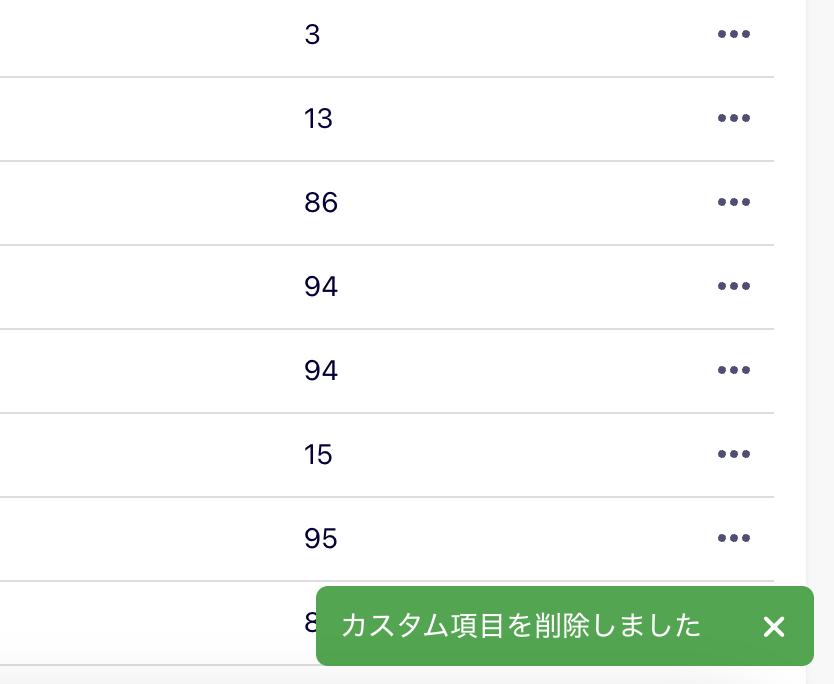The image size is (834, 684).
Task: Open the three-dot menu for the 13 row
Action: pos(733,118)
